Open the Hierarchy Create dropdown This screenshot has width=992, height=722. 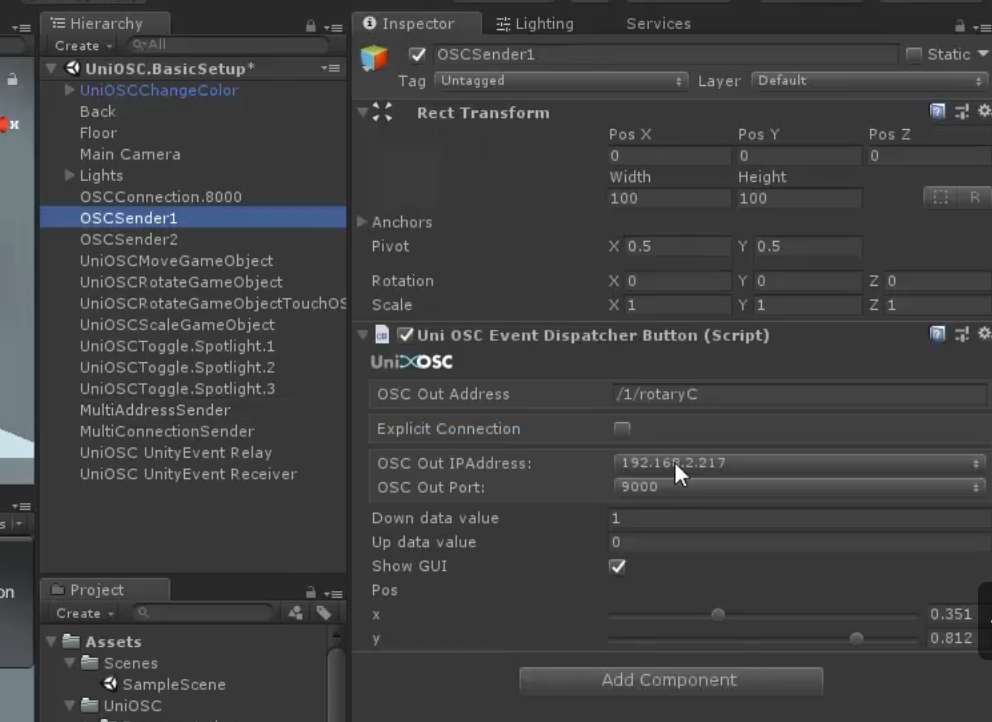coord(83,46)
